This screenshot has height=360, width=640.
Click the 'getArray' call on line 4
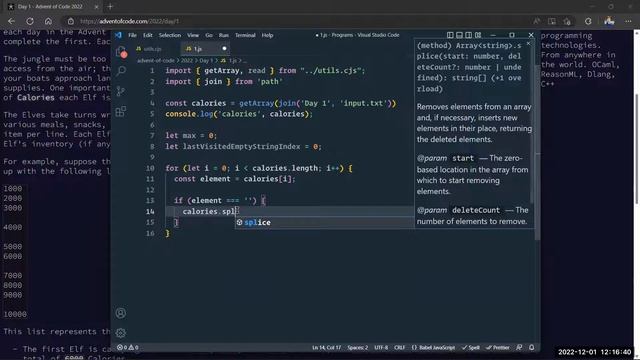256,103
